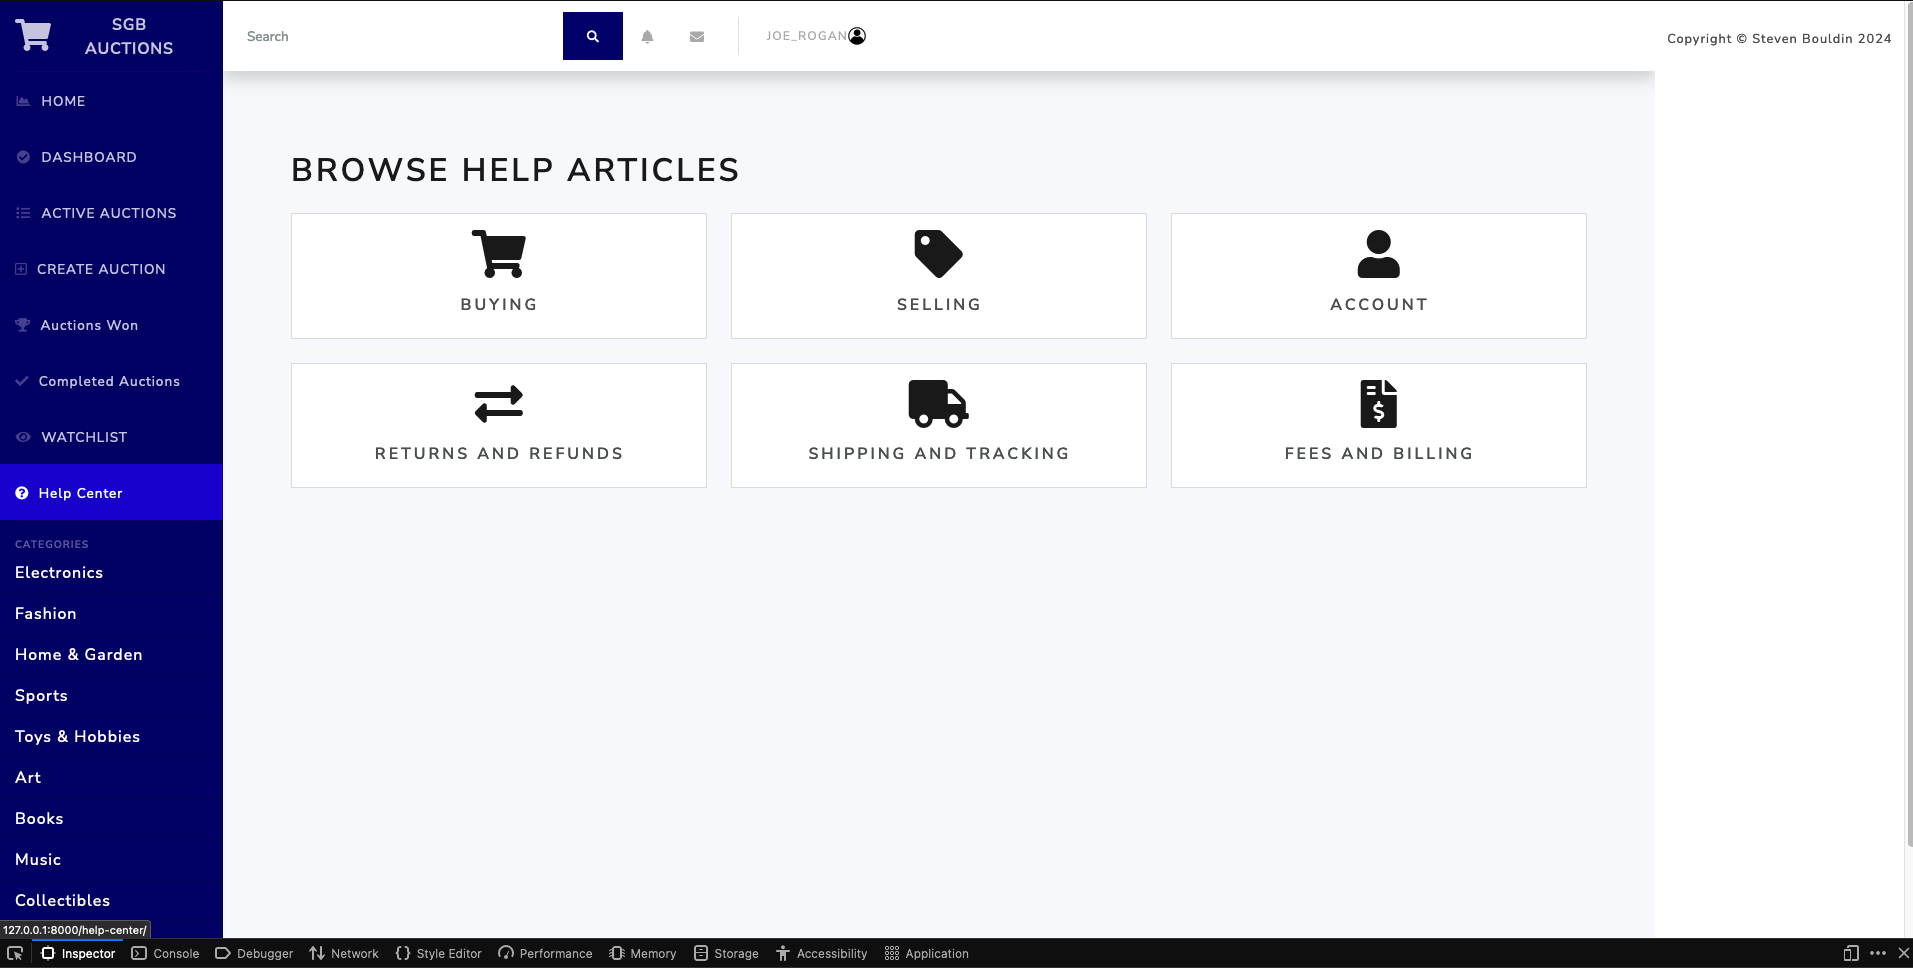Click the search magnifier button
Screen dimensions: 1913x968
593,36
